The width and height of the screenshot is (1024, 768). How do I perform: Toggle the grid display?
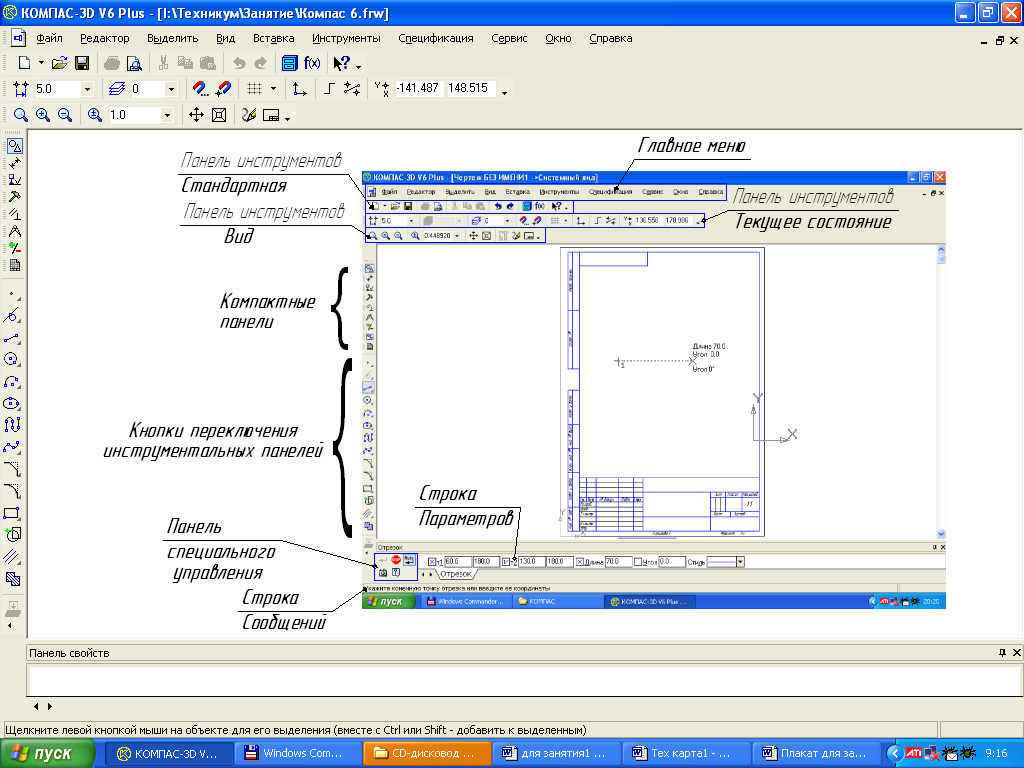click(x=255, y=88)
